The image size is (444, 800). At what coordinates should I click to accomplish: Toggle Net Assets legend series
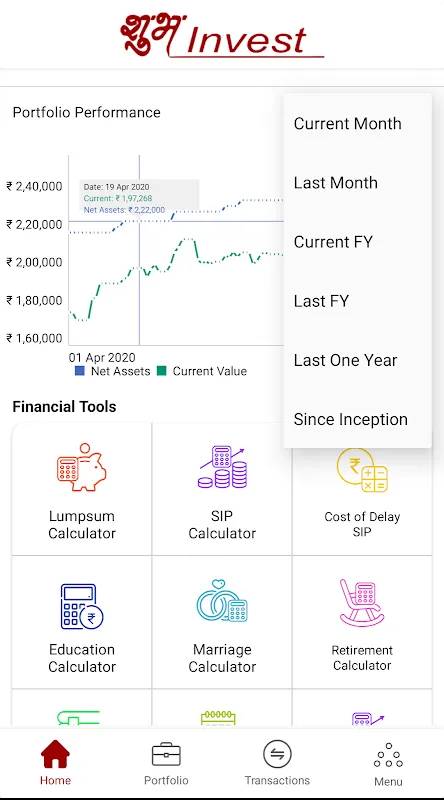point(113,371)
